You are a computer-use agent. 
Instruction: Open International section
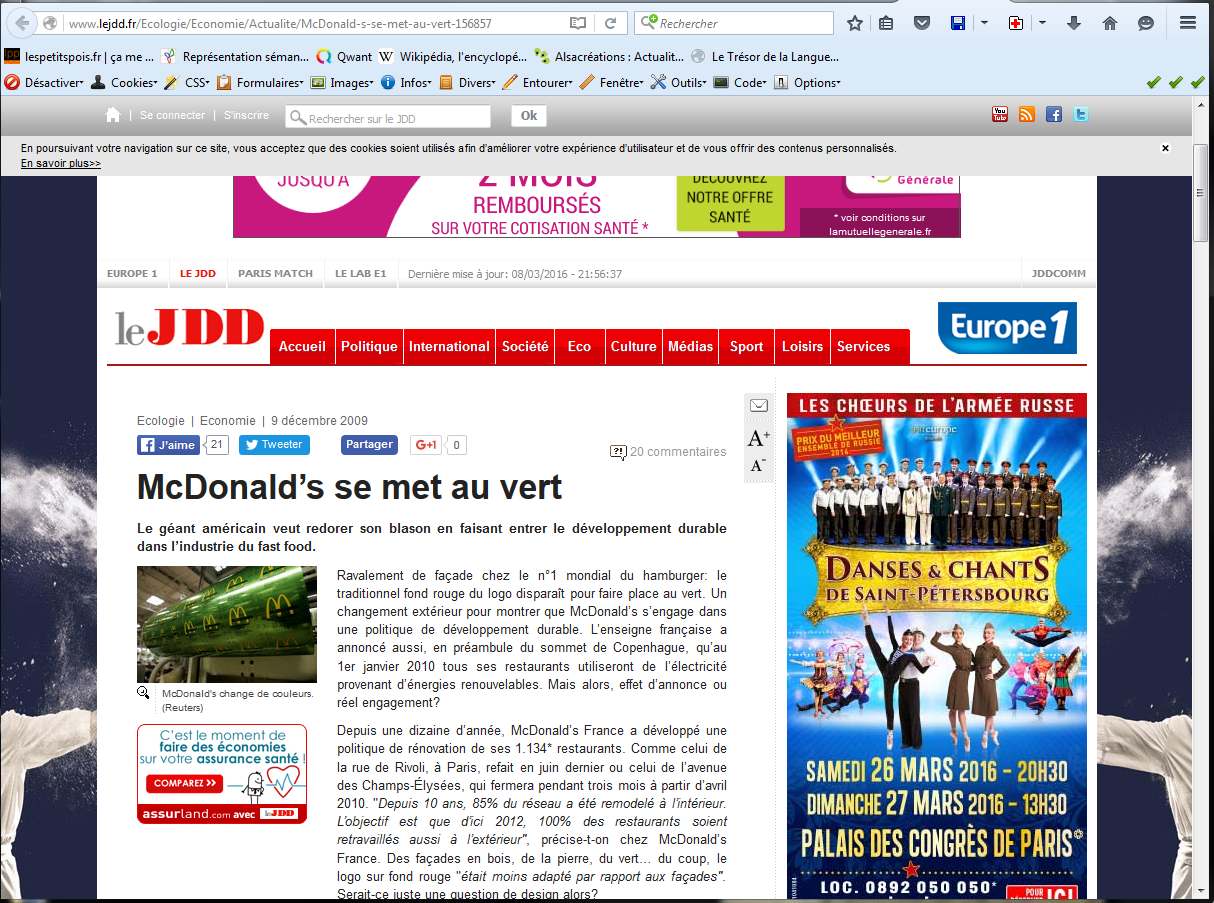[449, 347]
